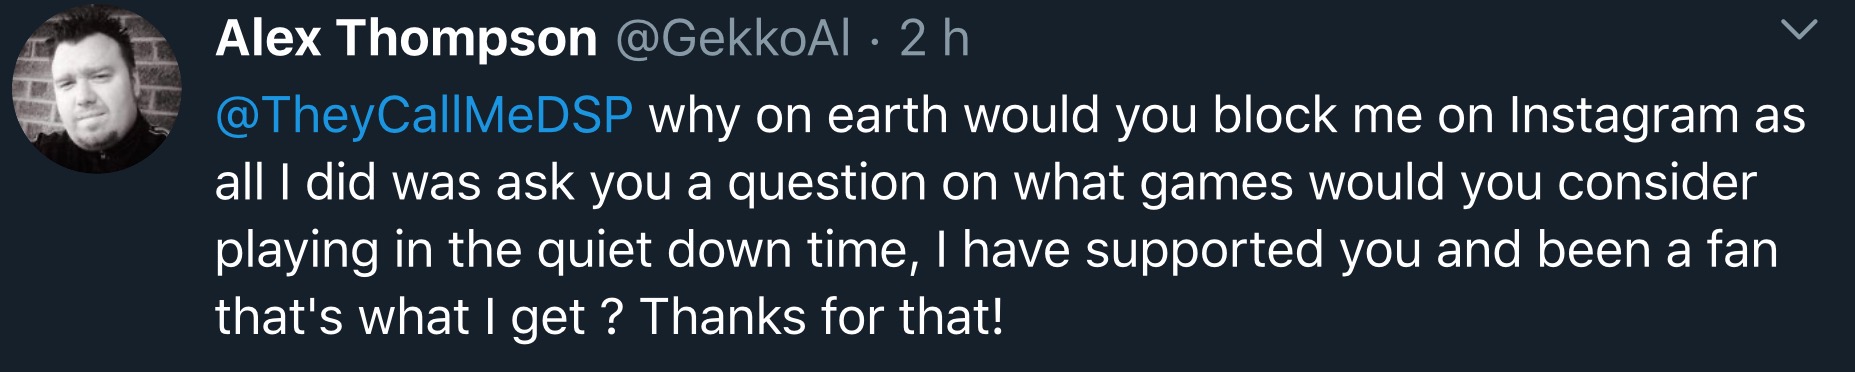The height and width of the screenshot is (372, 1855).
Task: Click the tweet line starting "playing in the quiet"
Action: pos(996,250)
